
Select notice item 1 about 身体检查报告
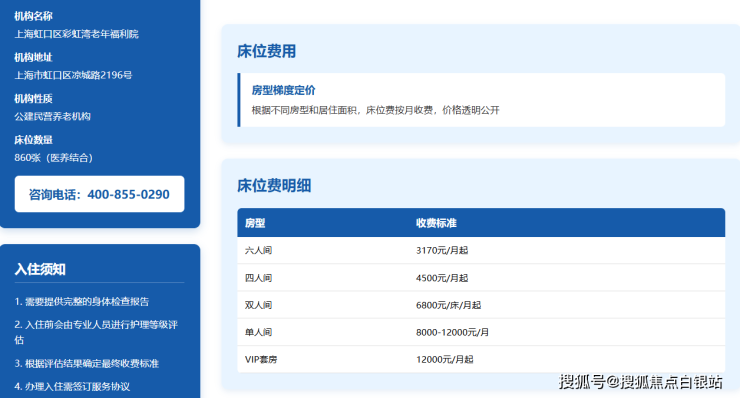click(x=82, y=301)
